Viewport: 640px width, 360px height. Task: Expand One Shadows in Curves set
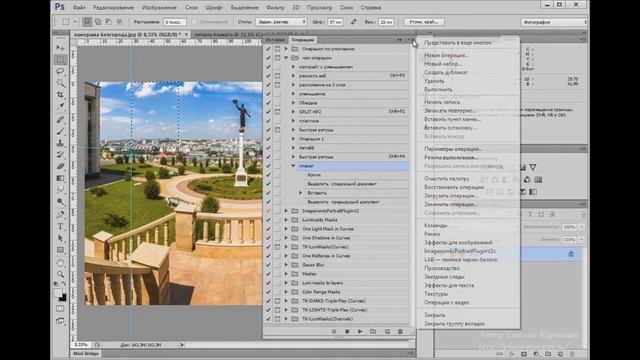pyautogui.click(x=287, y=238)
